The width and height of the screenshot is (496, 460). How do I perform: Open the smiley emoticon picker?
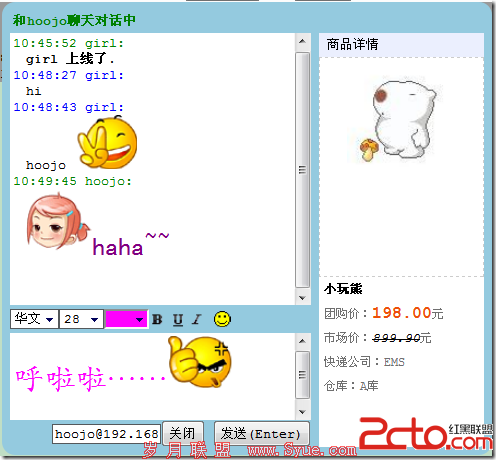222,319
